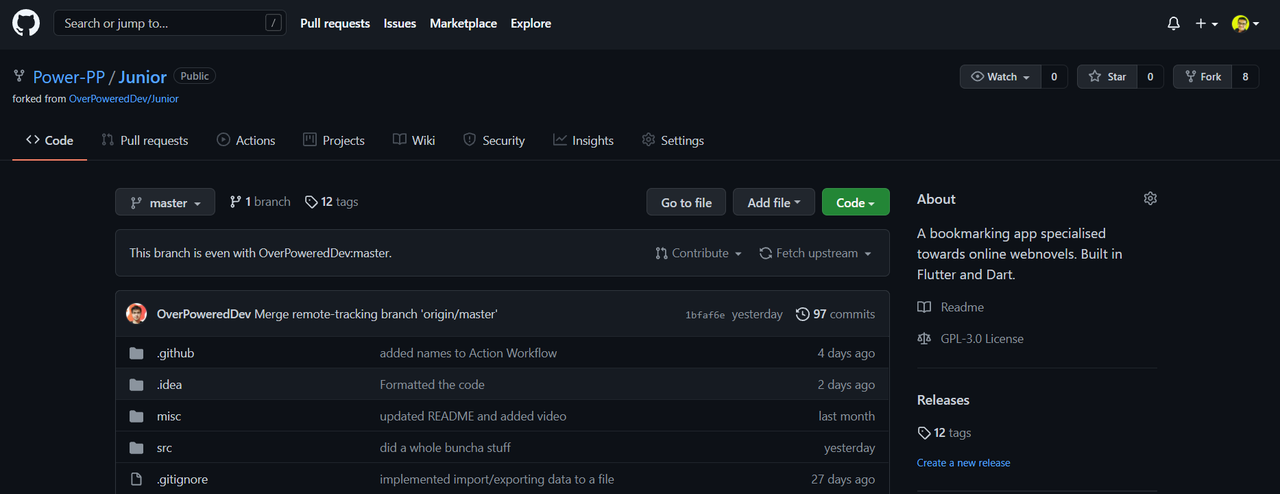Click Create a new release
The width and height of the screenshot is (1280, 494).
pyautogui.click(x=964, y=463)
